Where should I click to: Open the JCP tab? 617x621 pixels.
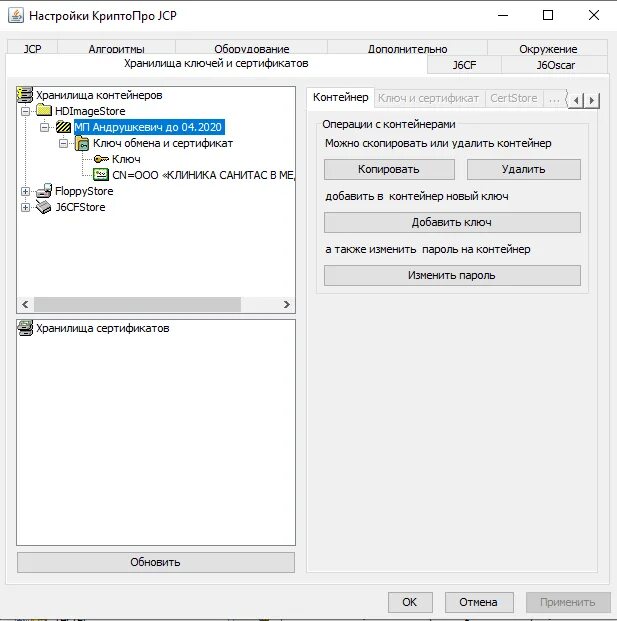coord(32,48)
